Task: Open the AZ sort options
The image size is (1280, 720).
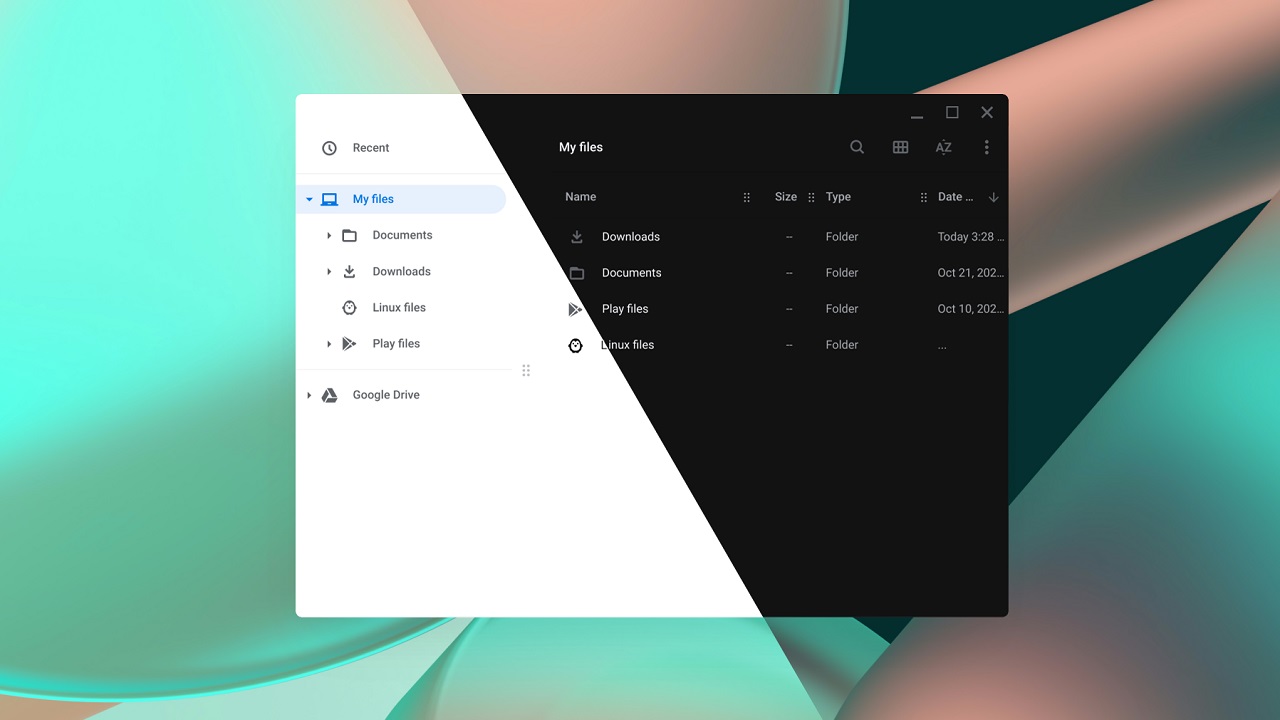Action: (x=943, y=147)
